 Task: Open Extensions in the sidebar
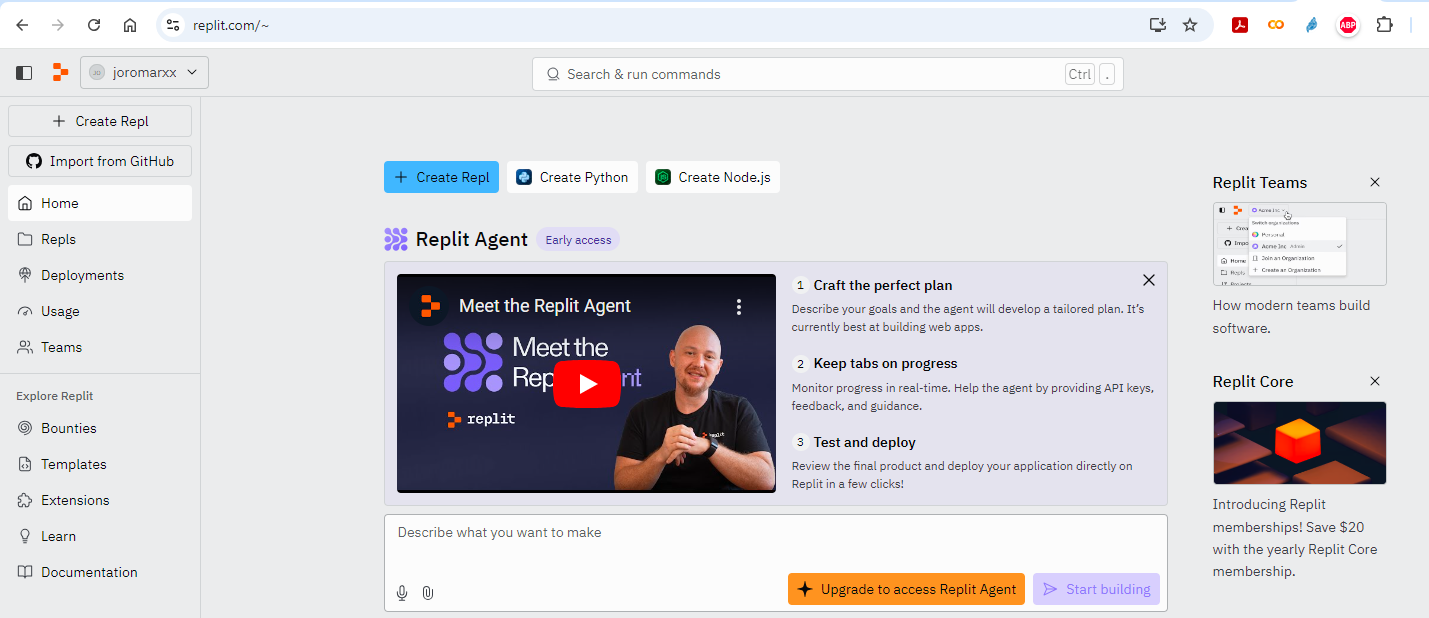[x=100, y=500]
